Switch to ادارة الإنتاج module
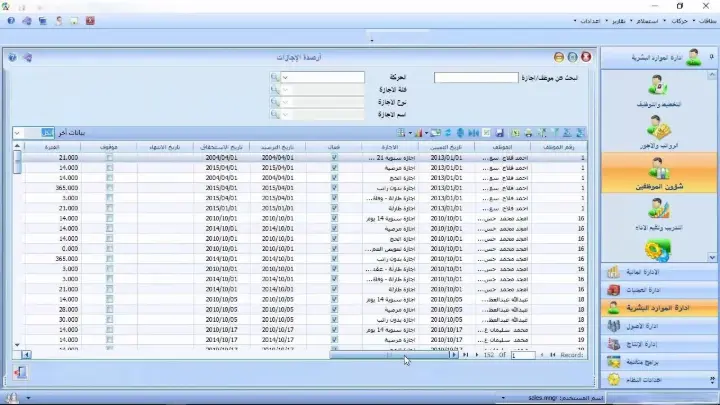This screenshot has height=405, width=720. [658, 344]
